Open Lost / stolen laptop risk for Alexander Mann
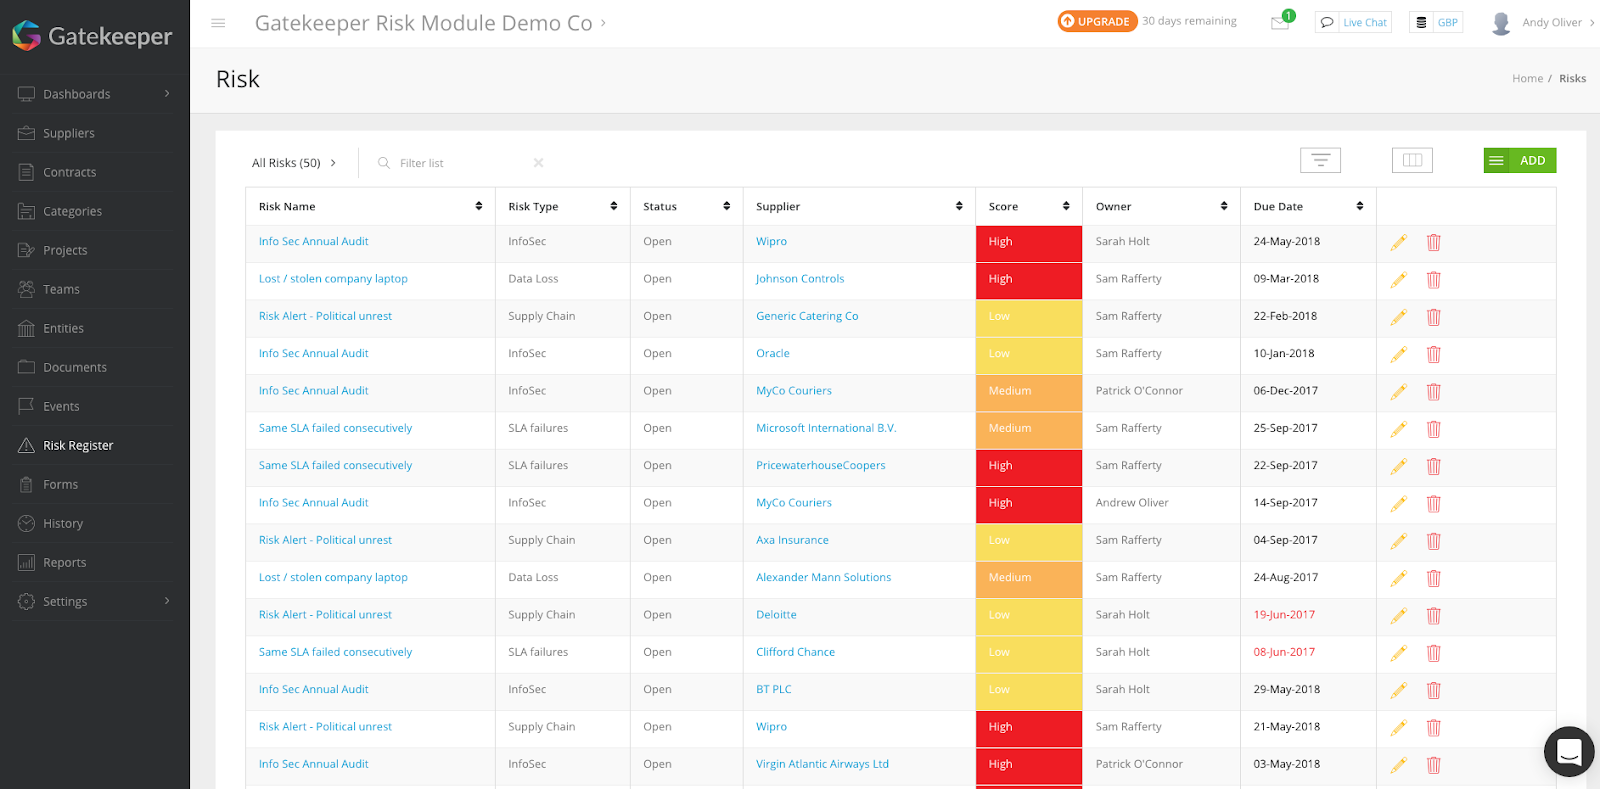The width and height of the screenshot is (1600, 789). pos(333,577)
